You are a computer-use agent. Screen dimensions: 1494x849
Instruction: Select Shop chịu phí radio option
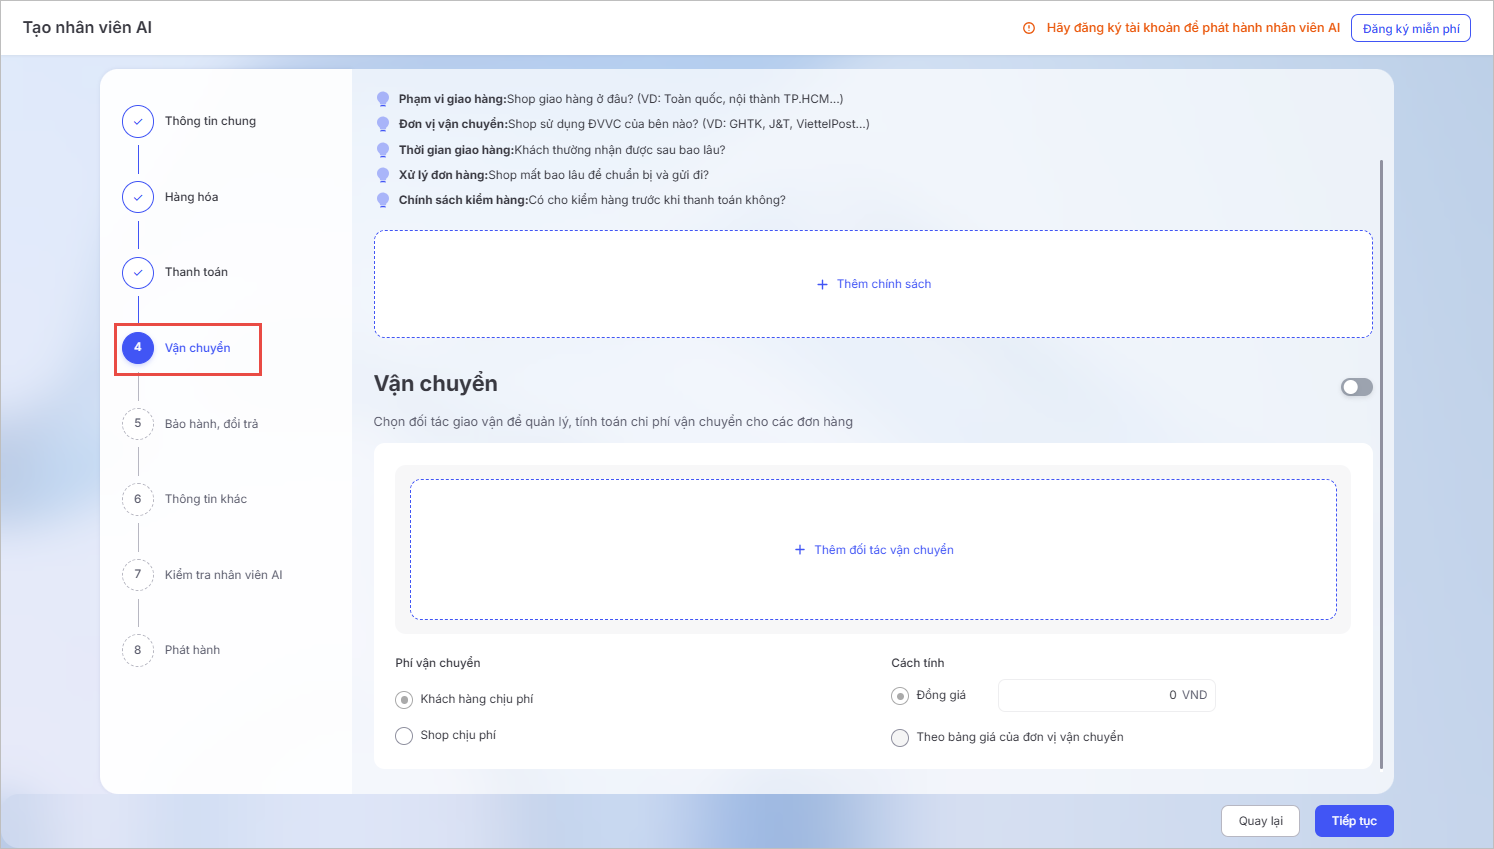[x=404, y=736]
